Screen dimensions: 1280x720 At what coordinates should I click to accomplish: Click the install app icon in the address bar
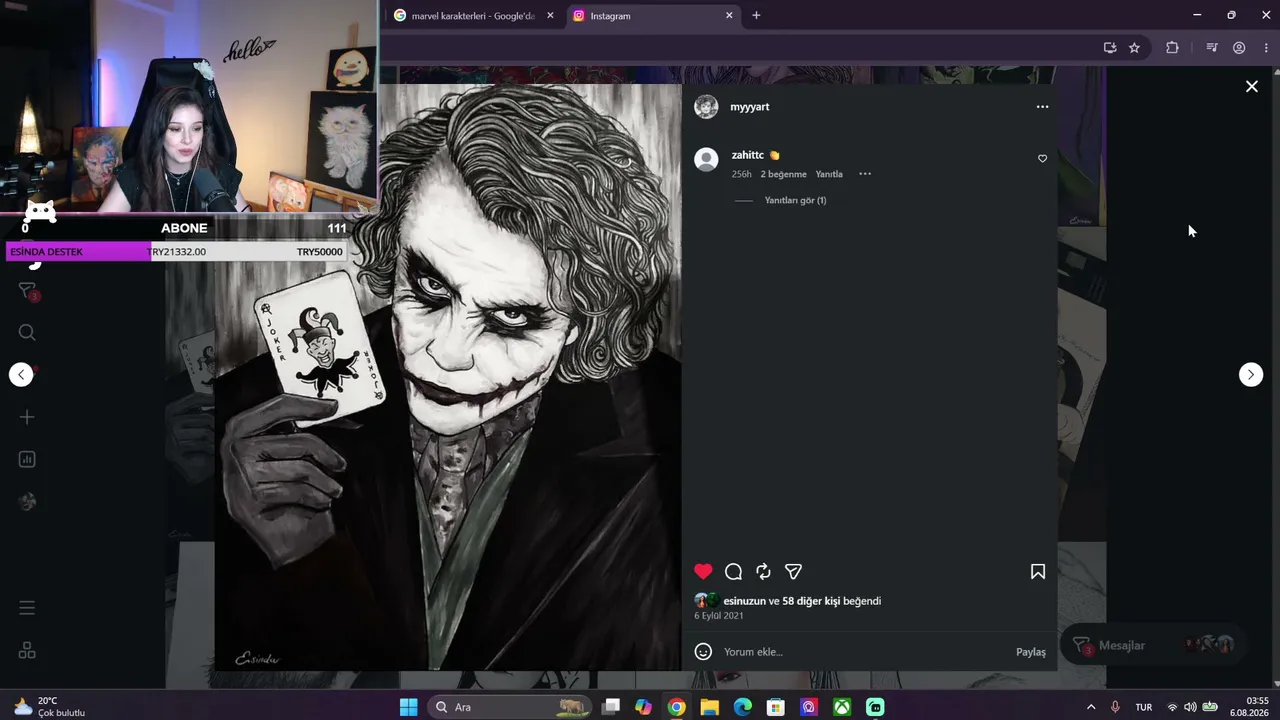(x=1110, y=47)
